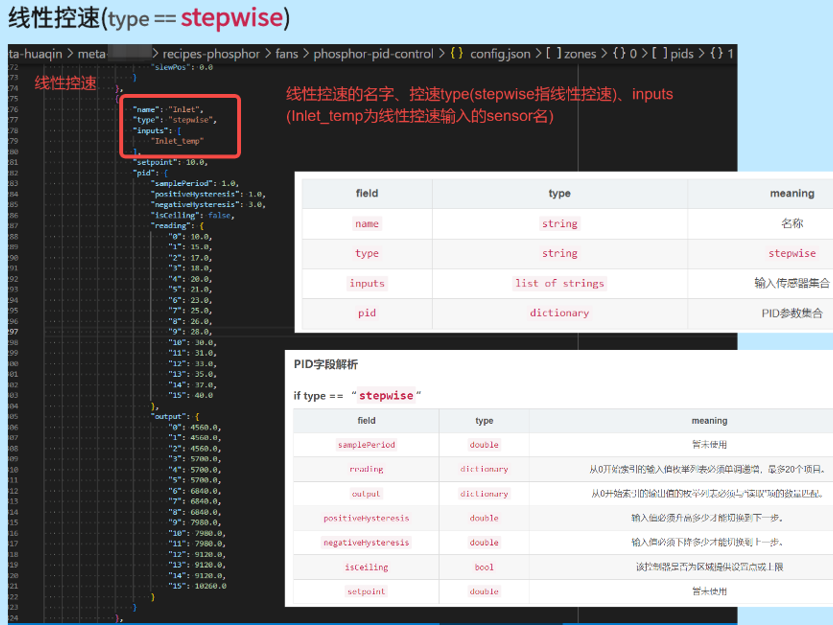Screen dimensions: 833x625
Task: Expand the chevron after pids breadcrumb
Action: pyautogui.click(x=701, y=54)
